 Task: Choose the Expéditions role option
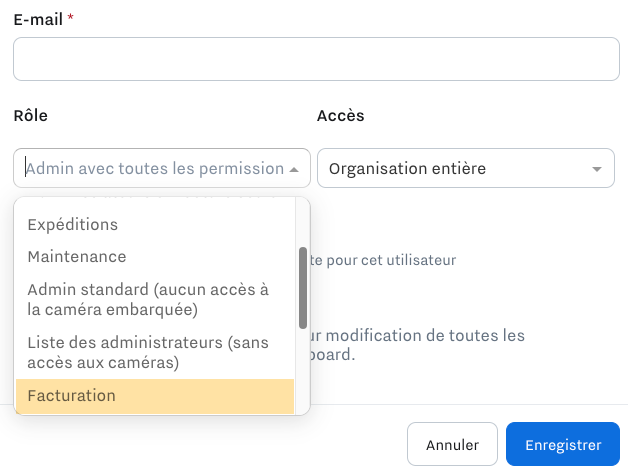[72, 224]
